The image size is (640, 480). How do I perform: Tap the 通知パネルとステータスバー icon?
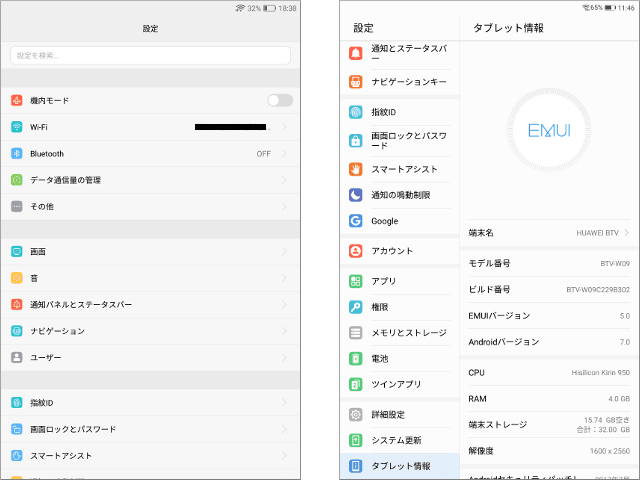[x=17, y=304]
